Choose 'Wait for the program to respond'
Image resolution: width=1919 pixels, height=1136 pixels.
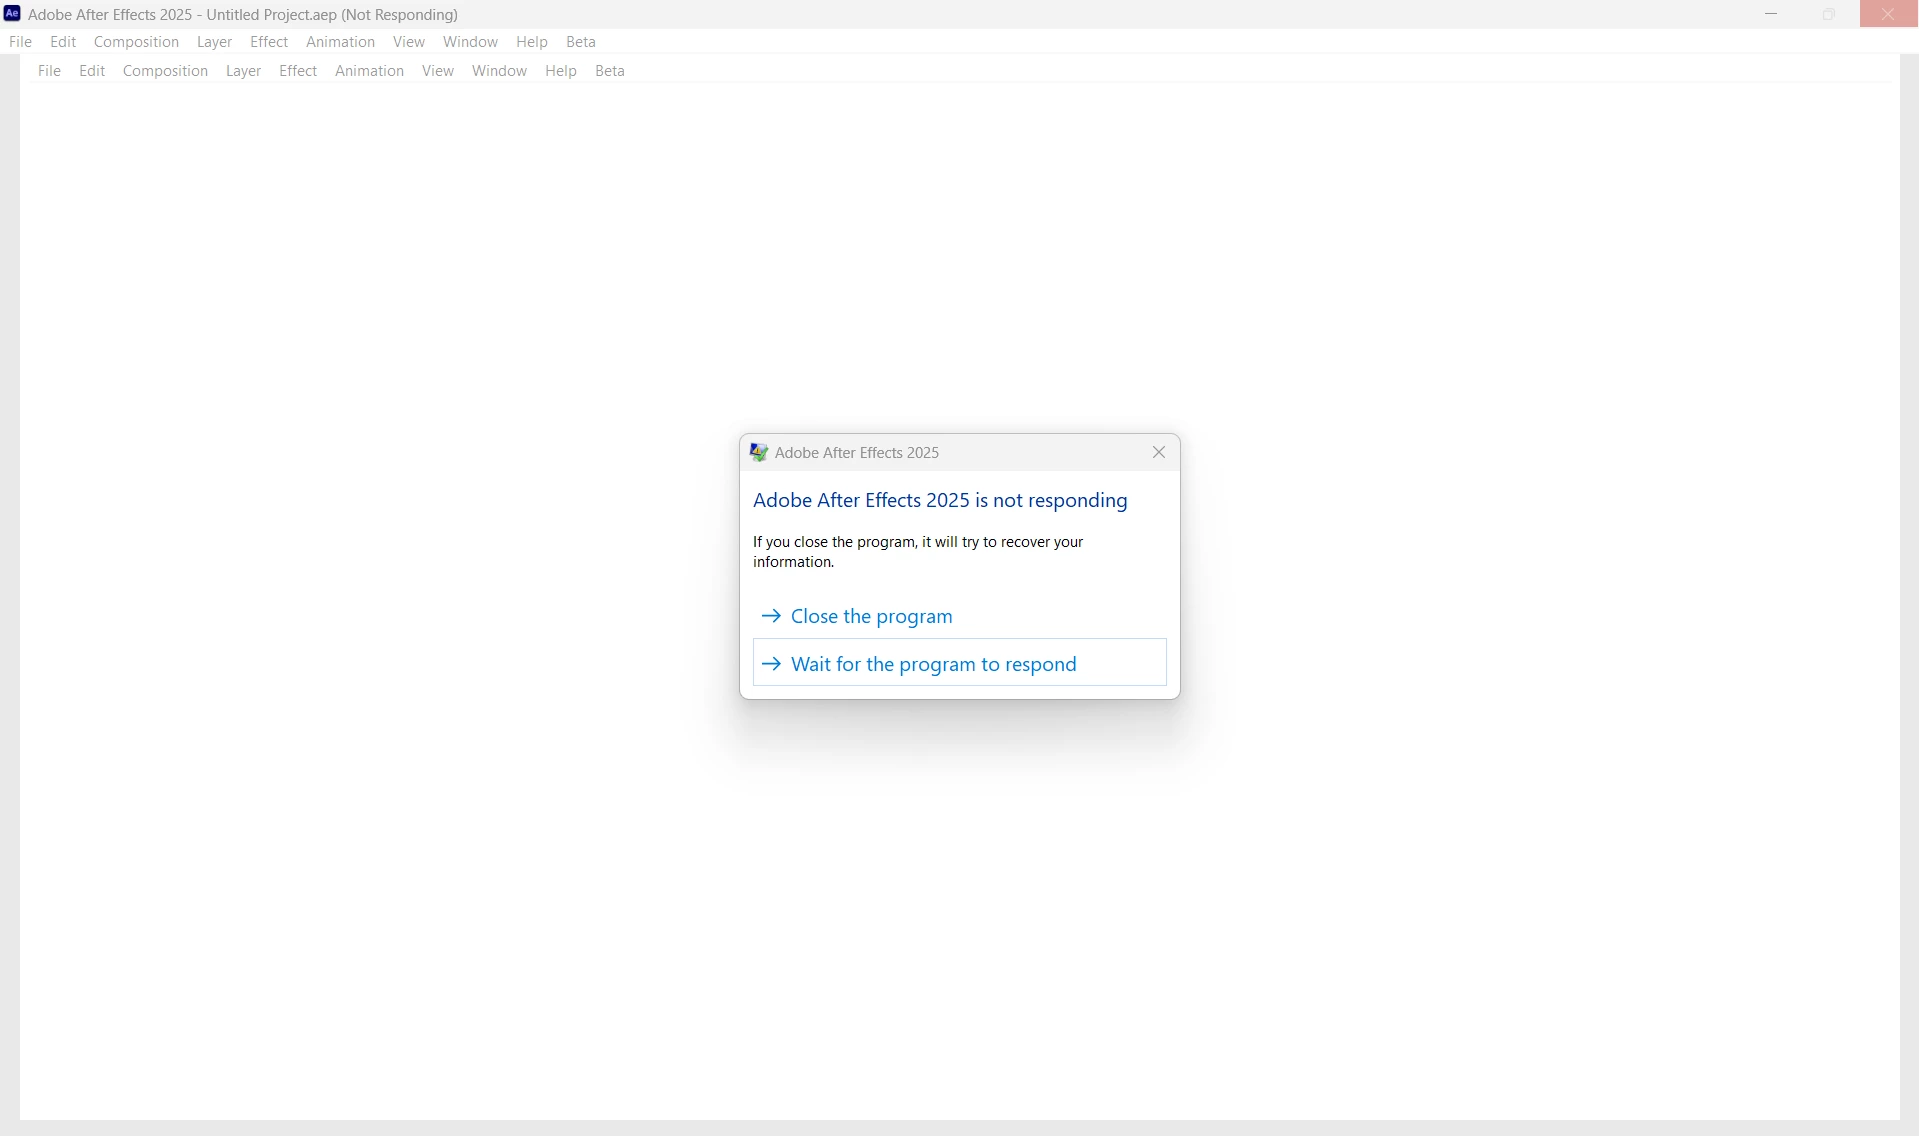click(959, 663)
